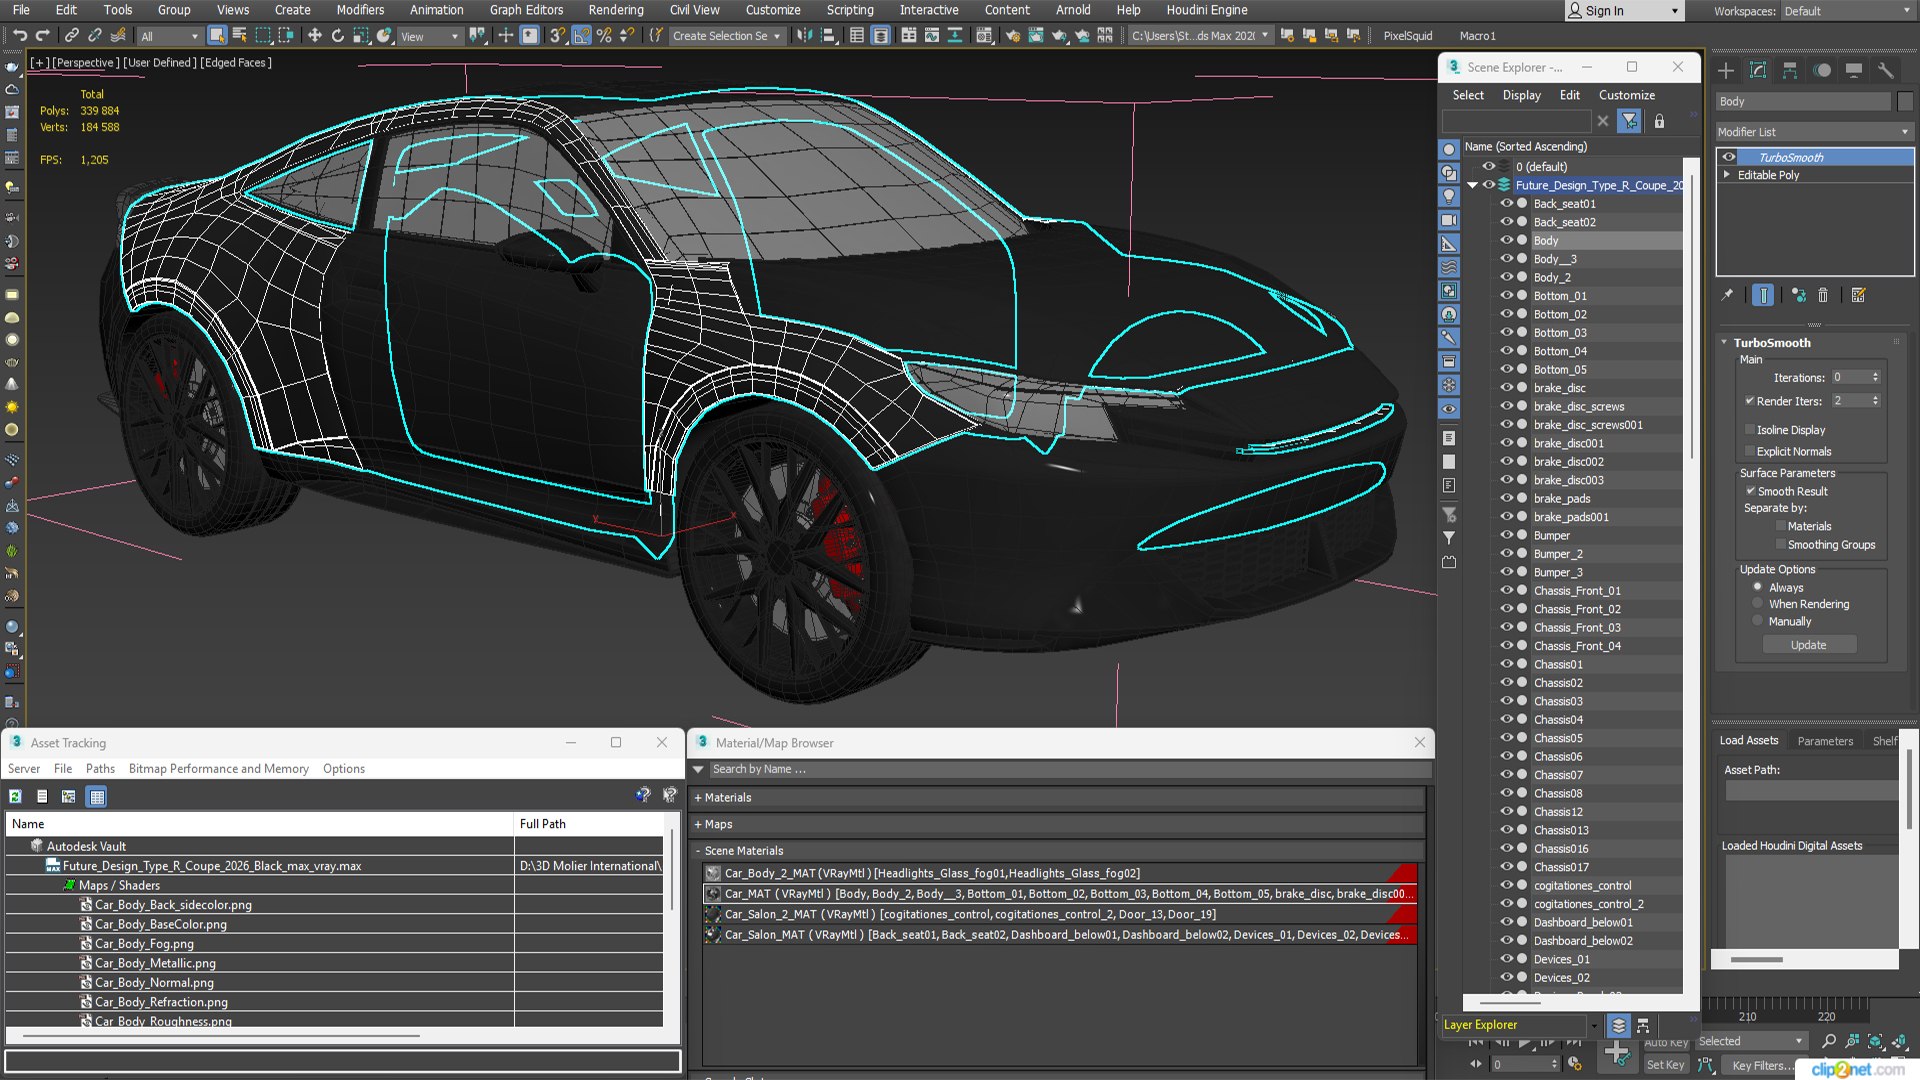Click the Key Filters button
This screenshot has height=1080, width=1920.
(1760, 1066)
